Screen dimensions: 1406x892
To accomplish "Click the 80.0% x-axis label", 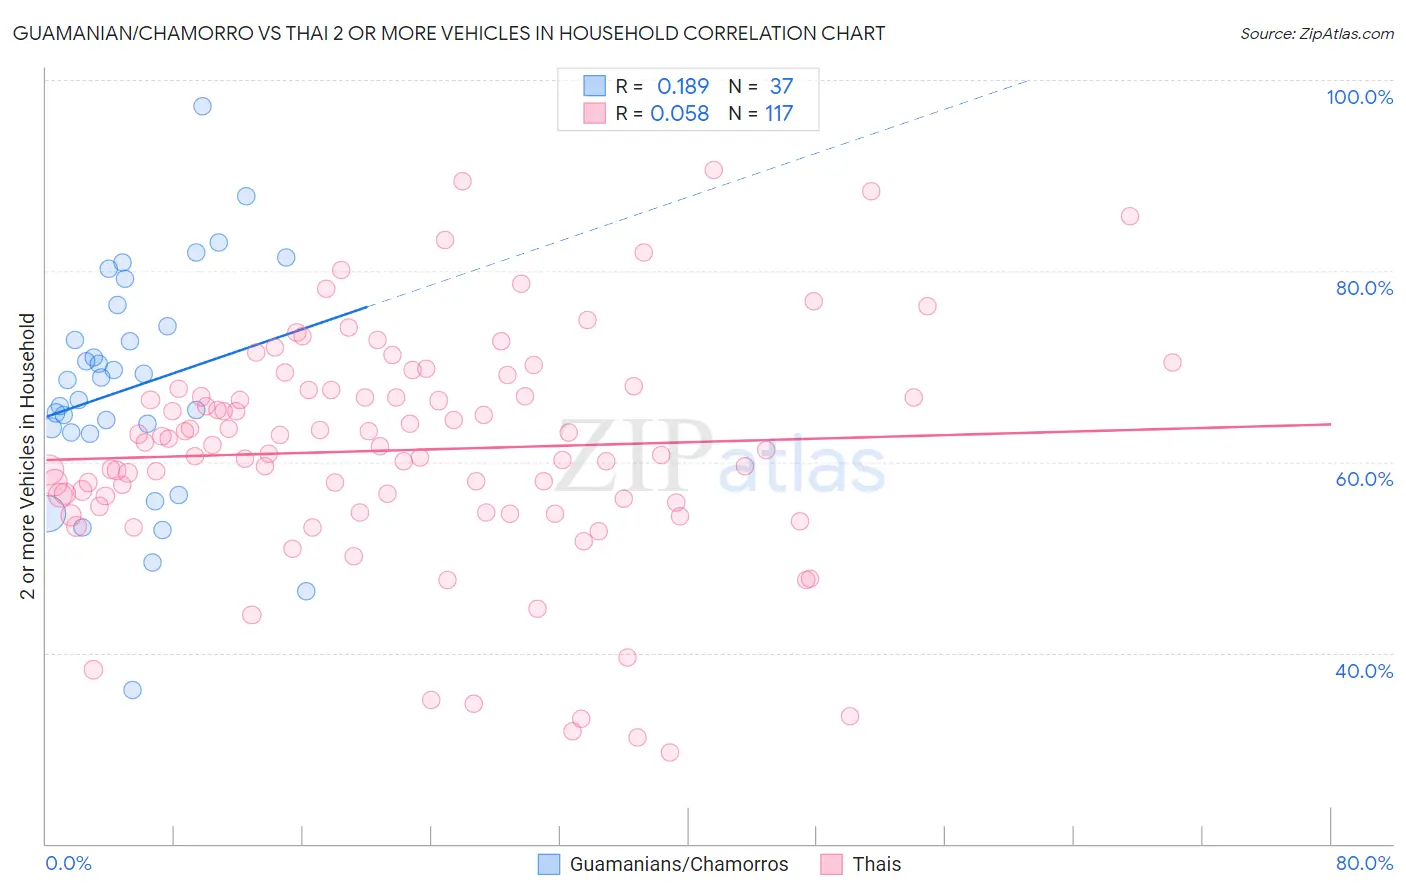I will tap(1364, 863).
